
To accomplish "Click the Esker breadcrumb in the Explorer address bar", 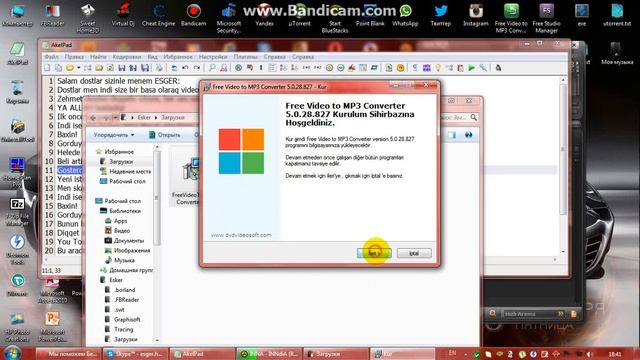I will click(144, 118).
